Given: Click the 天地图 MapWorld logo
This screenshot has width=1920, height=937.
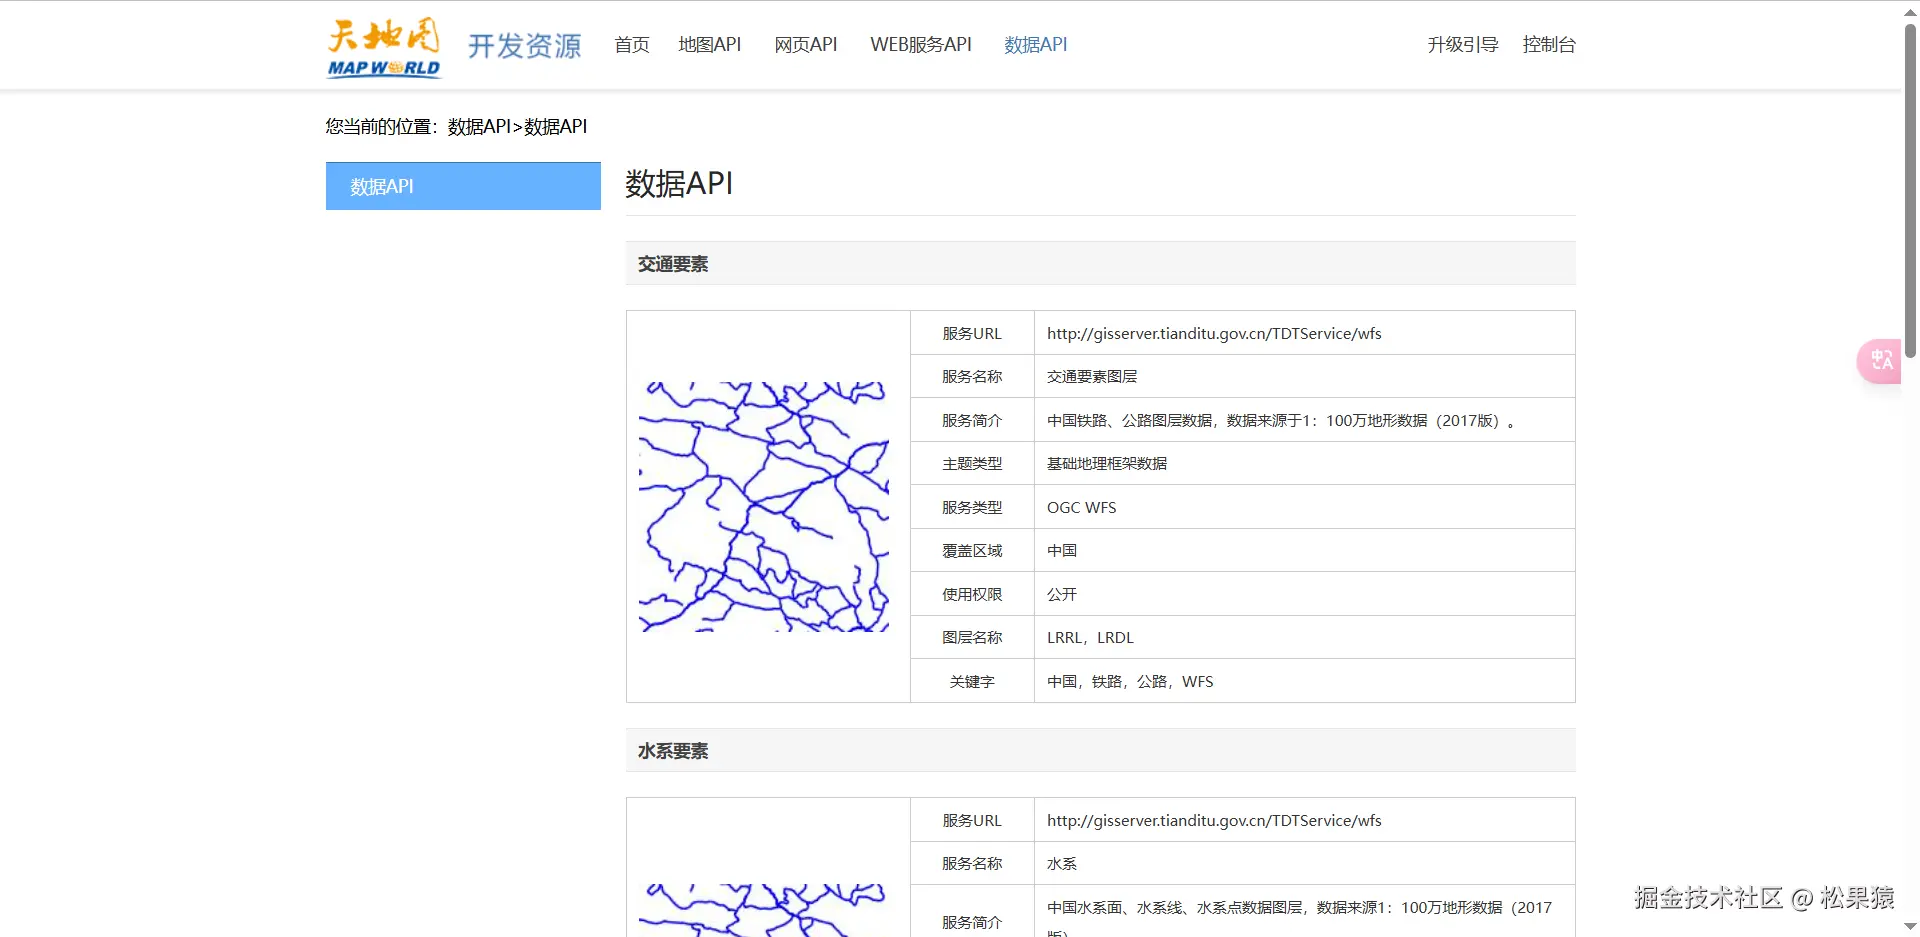Looking at the screenshot, I should point(384,47).
